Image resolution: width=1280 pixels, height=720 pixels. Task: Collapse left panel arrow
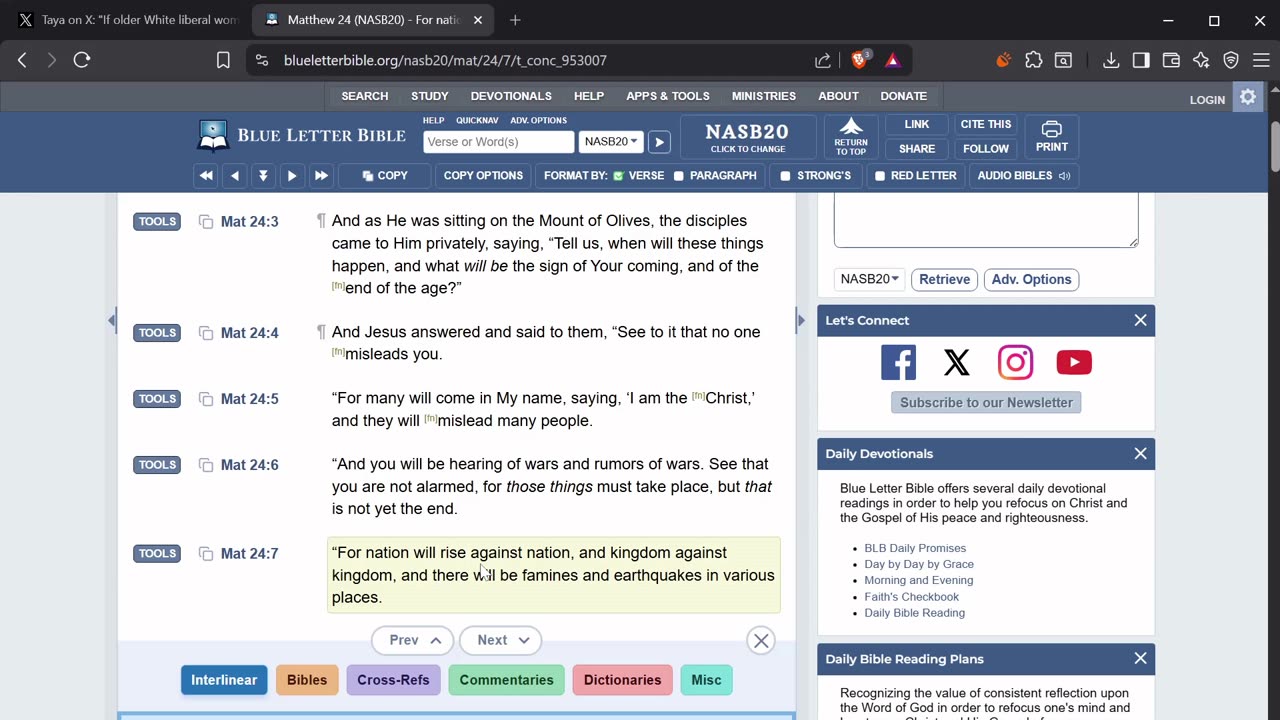[x=112, y=320]
